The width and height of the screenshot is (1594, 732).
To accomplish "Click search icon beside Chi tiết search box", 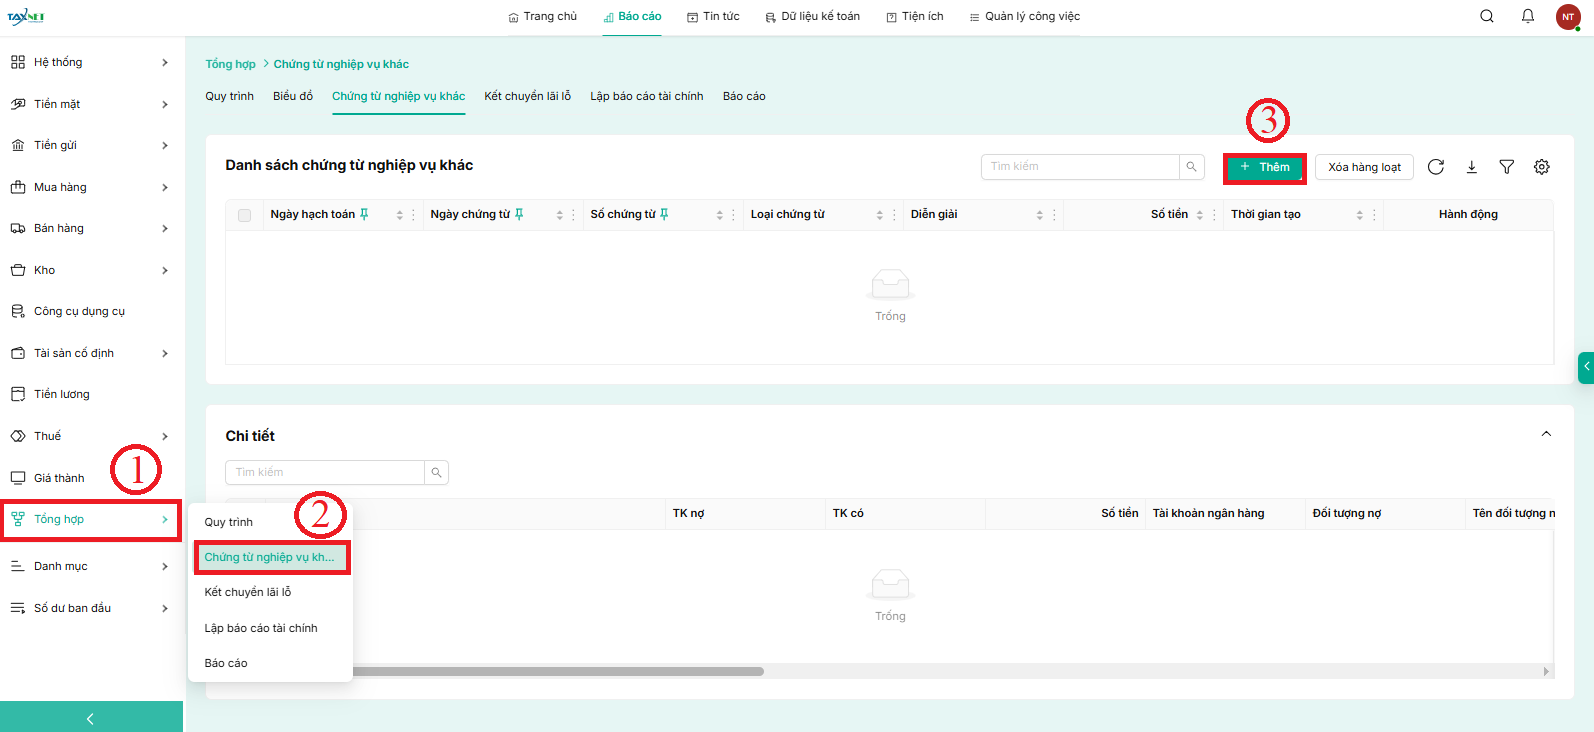I will click(436, 472).
